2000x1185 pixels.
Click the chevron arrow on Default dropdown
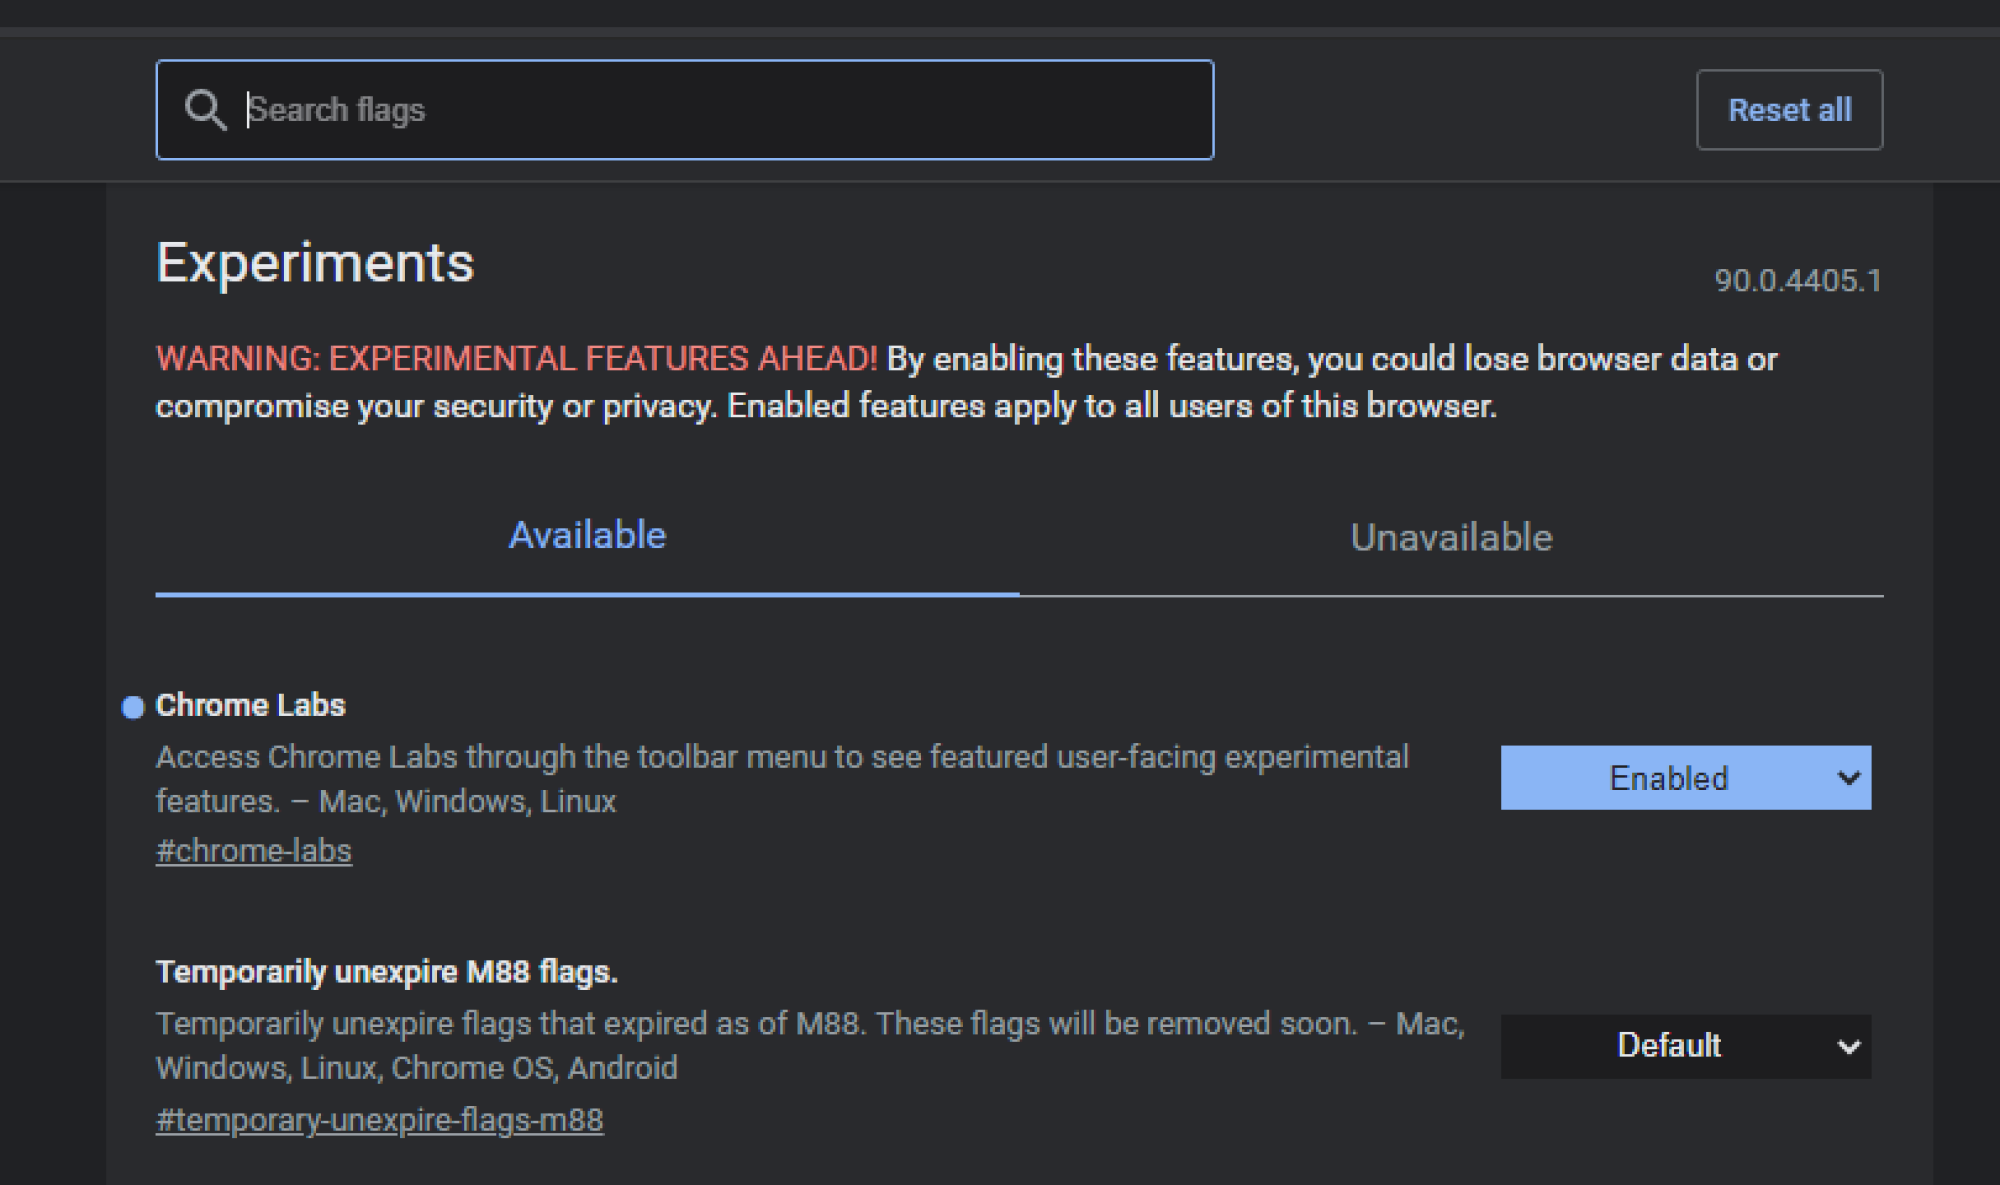(x=1848, y=1047)
